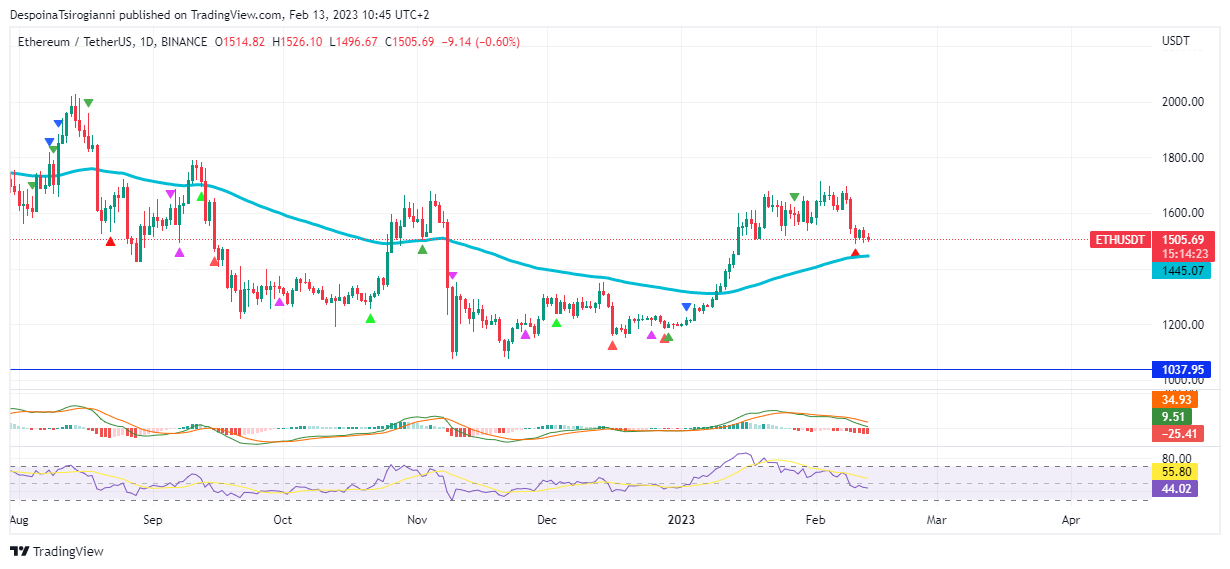Click the blue 1445.07 moving average label
The width and height of the screenshot is (1230, 569).
point(1181,270)
